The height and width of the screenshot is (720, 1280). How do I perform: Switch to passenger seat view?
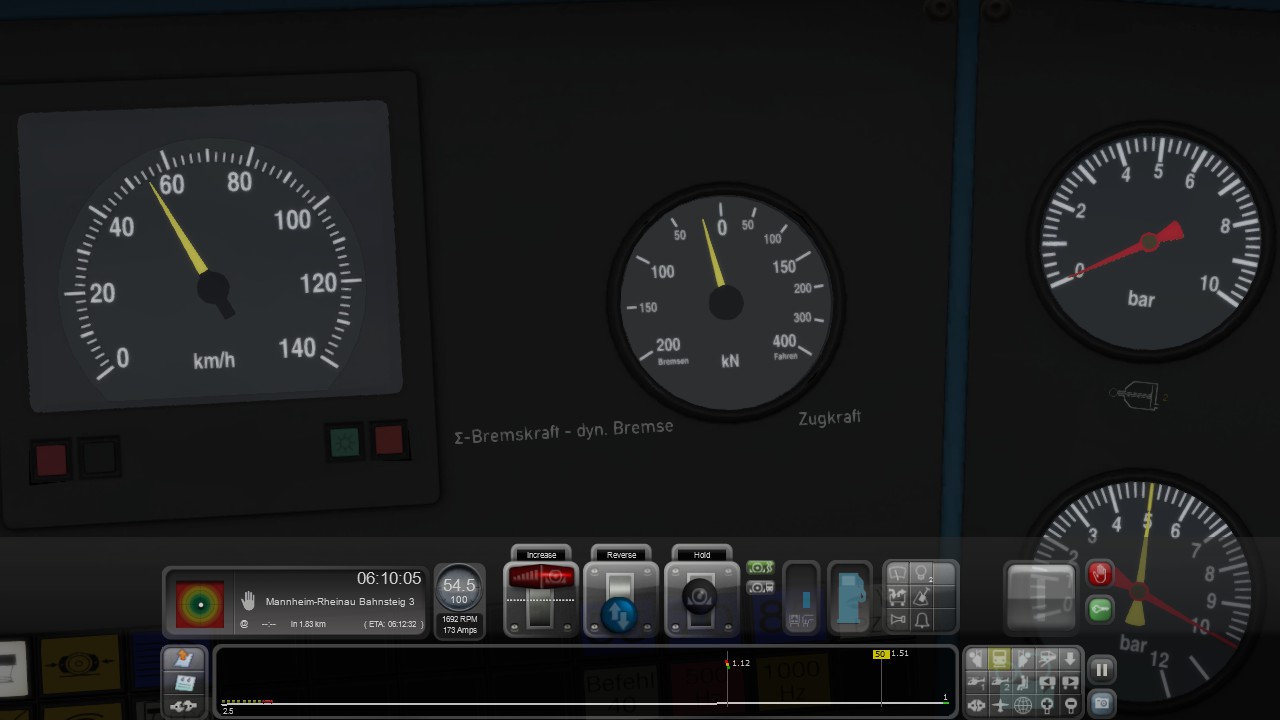1023,682
